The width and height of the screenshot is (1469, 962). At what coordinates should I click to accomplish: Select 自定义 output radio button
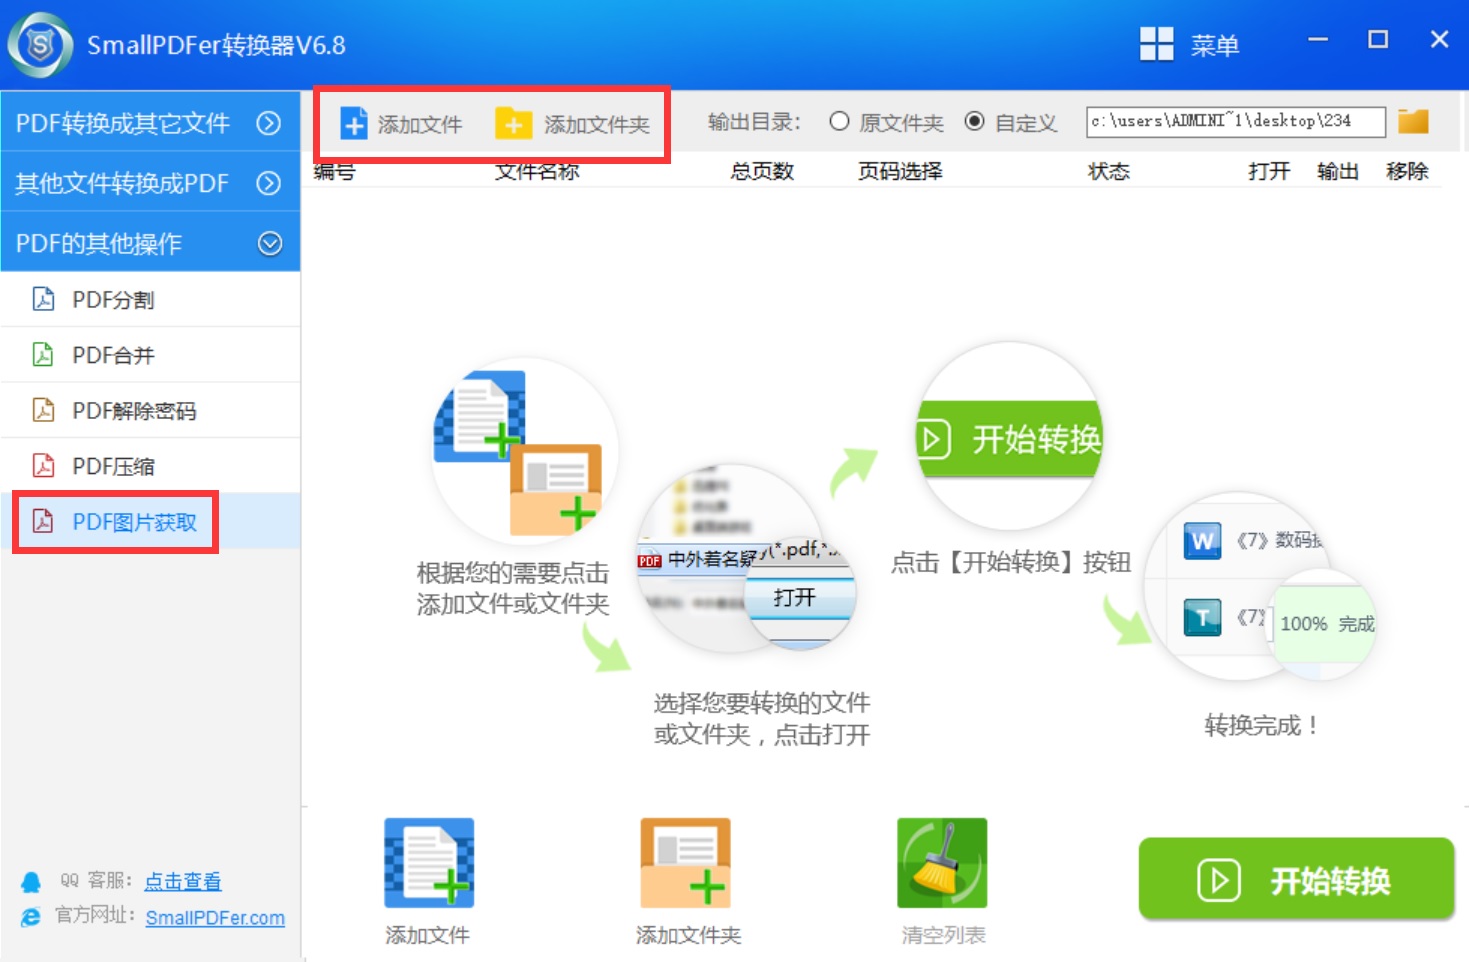click(x=974, y=121)
